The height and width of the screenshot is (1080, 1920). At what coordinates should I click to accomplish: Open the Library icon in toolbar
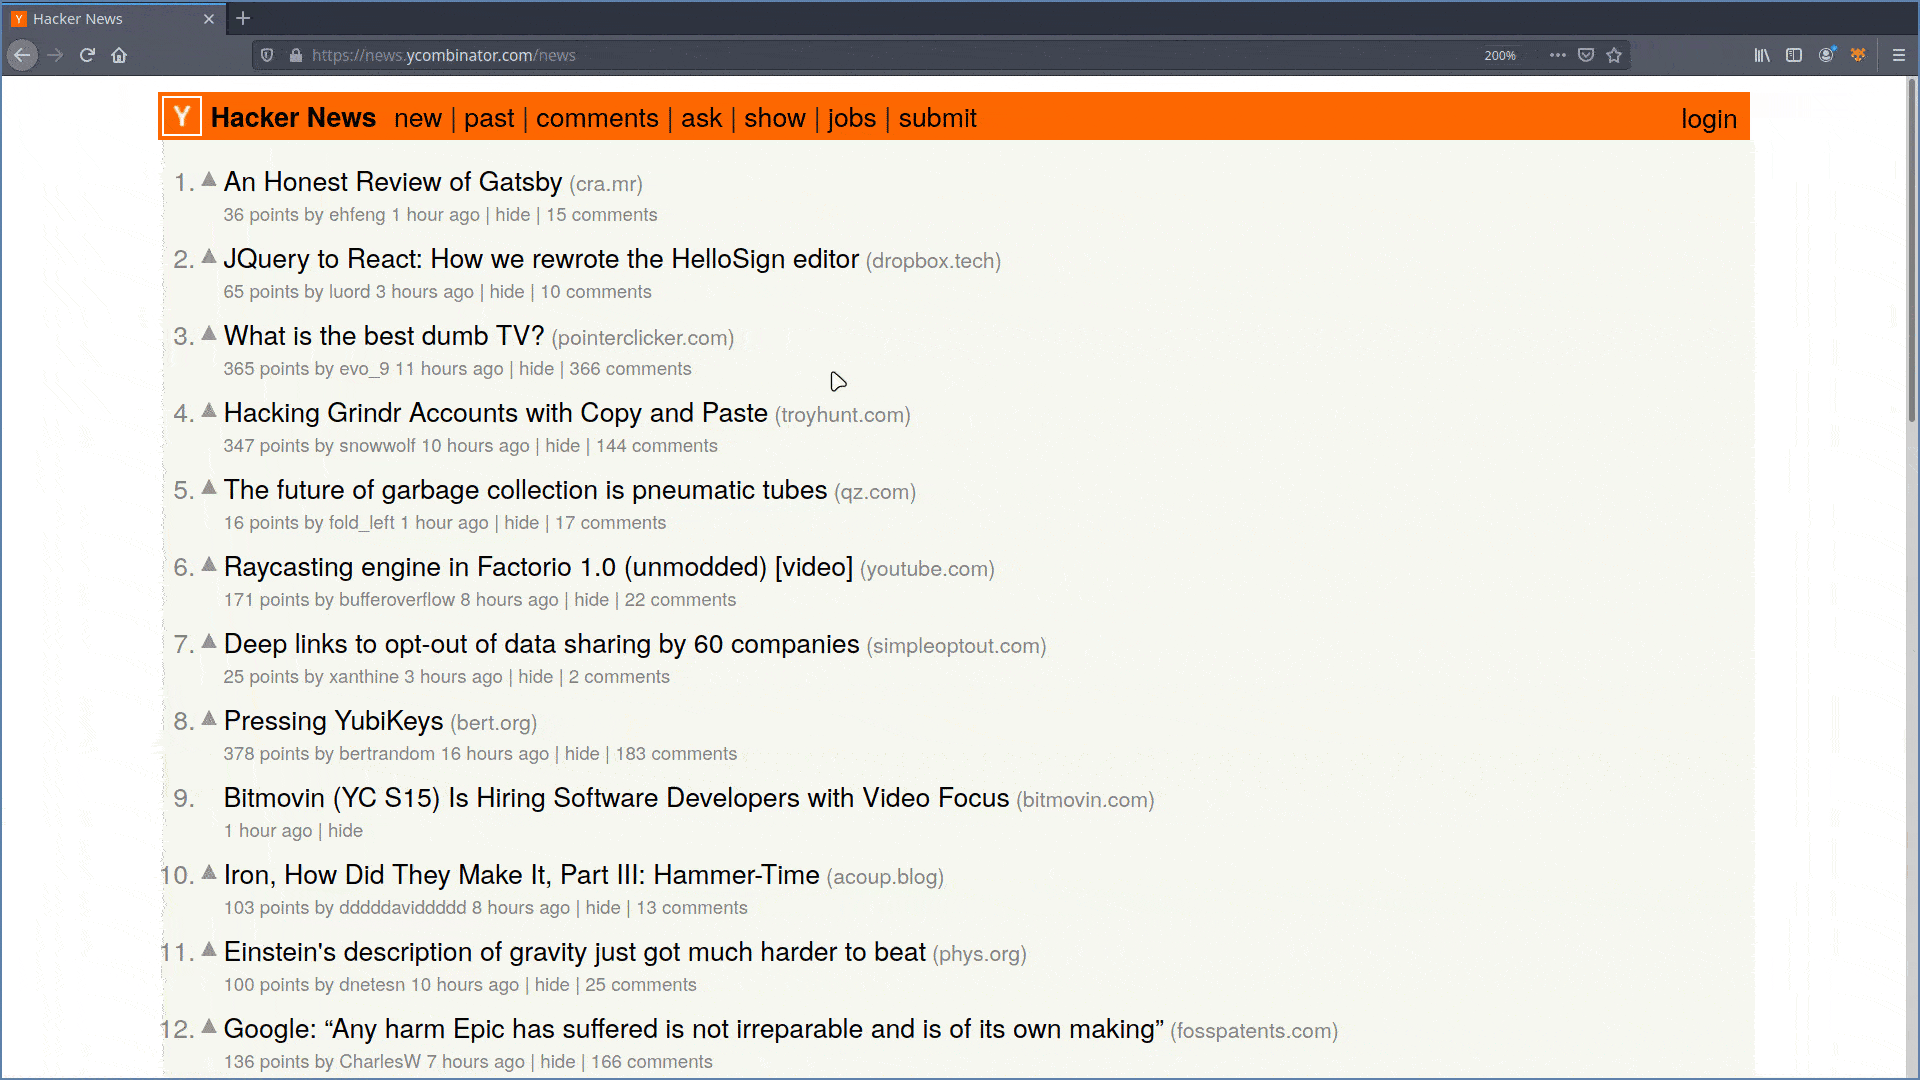(x=1762, y=55)
